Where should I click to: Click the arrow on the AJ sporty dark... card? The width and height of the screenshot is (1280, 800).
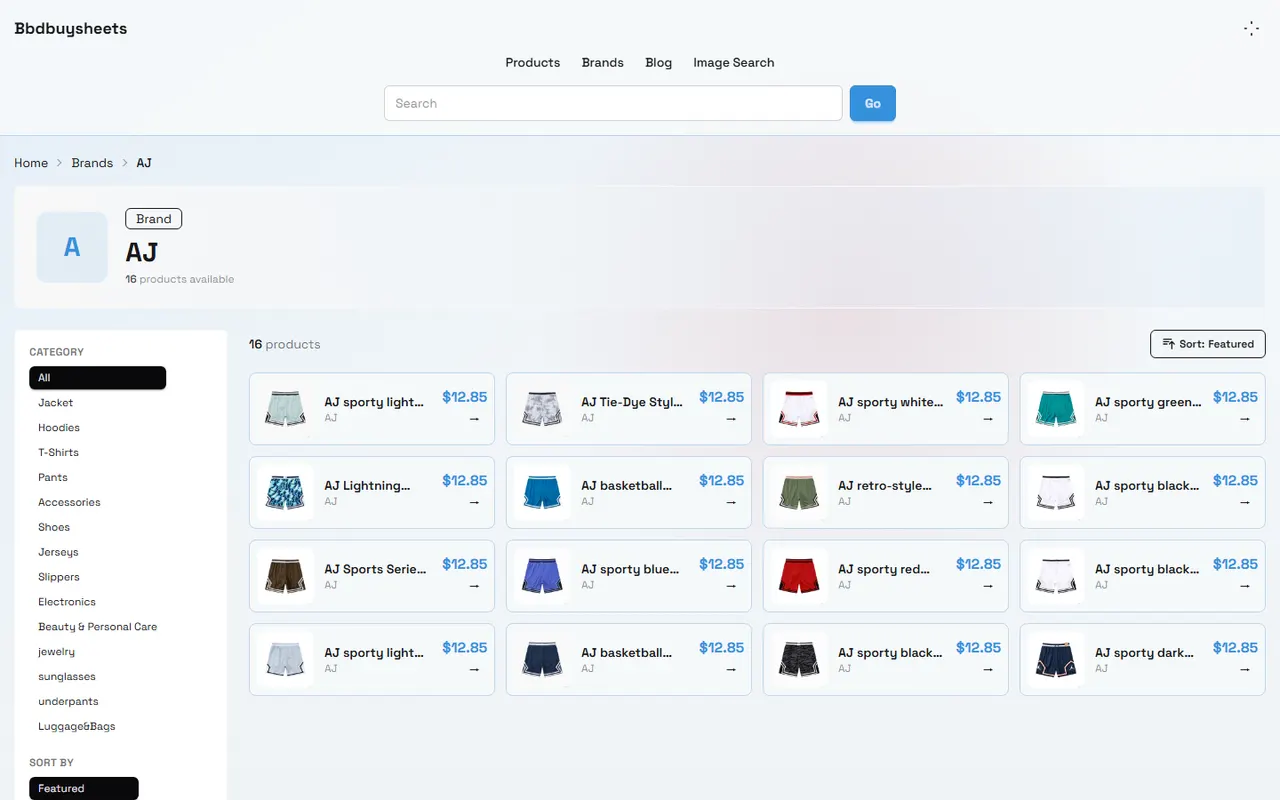pyautogui.click(x=1245, y=670)
